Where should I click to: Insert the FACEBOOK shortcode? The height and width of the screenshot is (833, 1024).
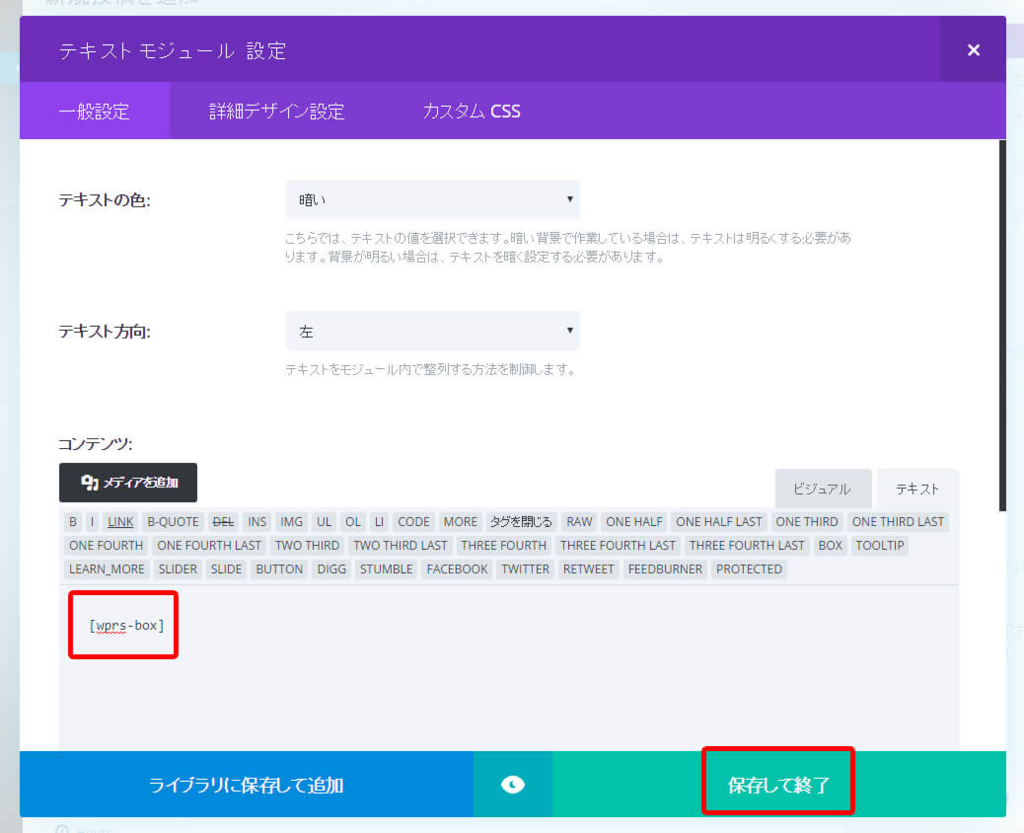pos(457,569)
